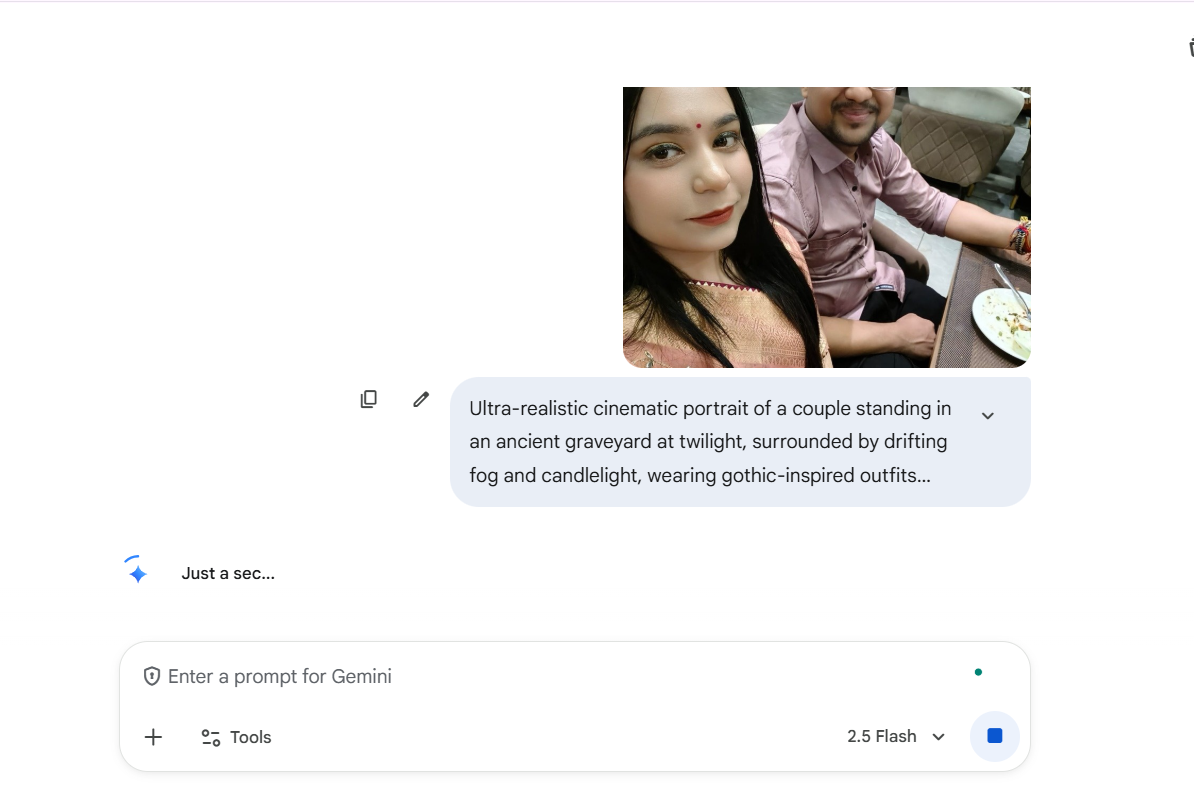Click the green dot in prompt box

[978, 672]
